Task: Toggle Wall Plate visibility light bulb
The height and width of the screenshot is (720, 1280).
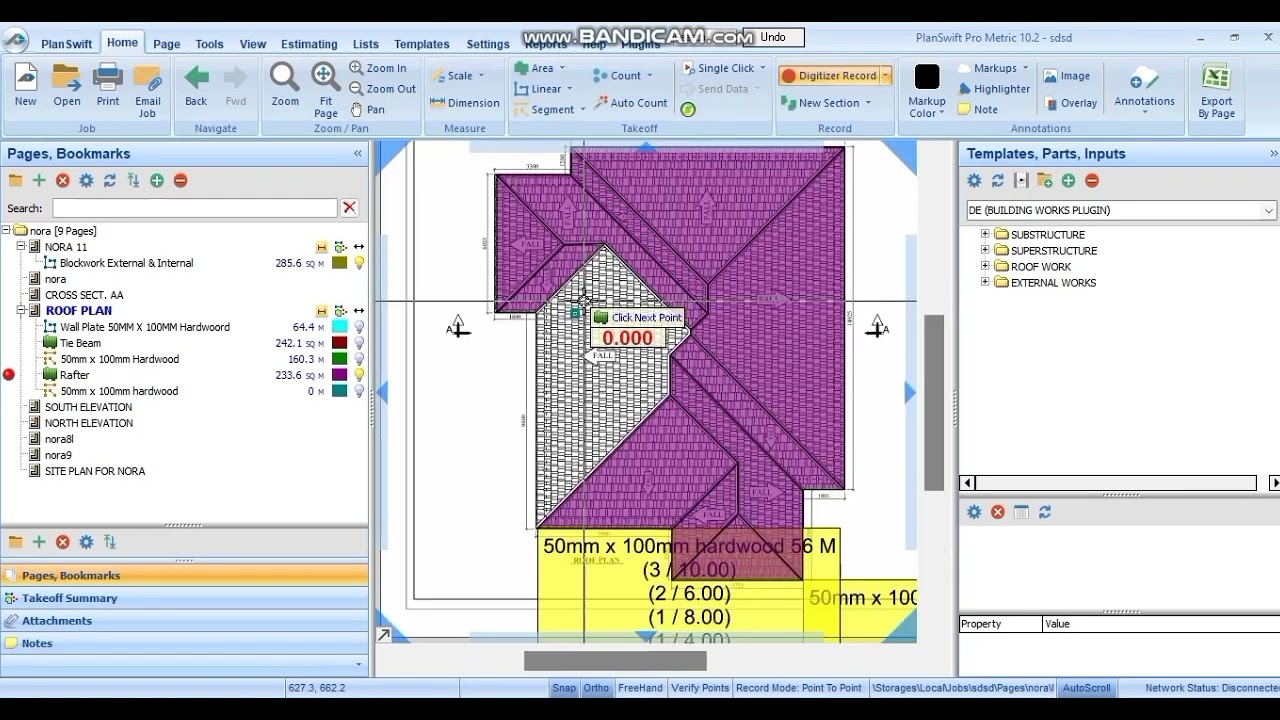Action: coord(359,327)
